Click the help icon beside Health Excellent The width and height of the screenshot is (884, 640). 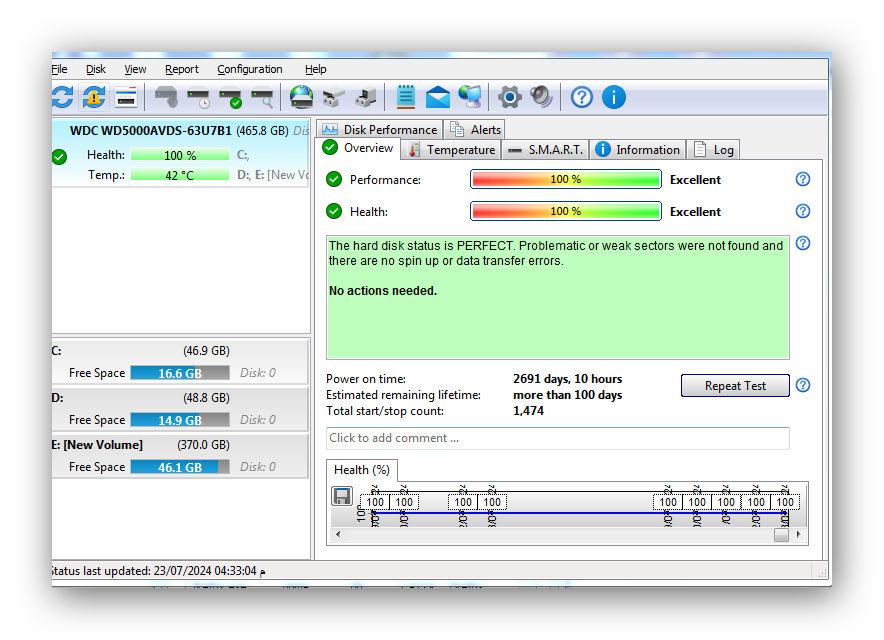pos(803,211)
